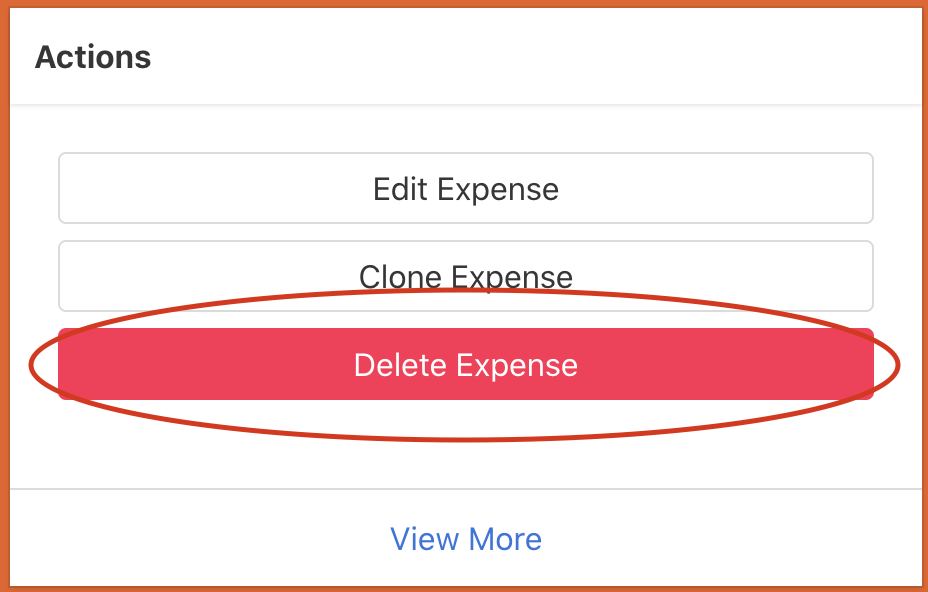Expand the list with View More
The width and height of the screenshot is (928, 592).
pos(466,539)
